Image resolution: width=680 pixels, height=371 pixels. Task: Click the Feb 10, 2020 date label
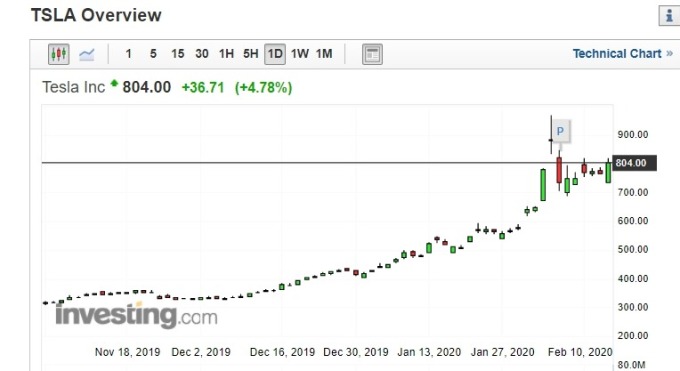[x=580, y=352]
